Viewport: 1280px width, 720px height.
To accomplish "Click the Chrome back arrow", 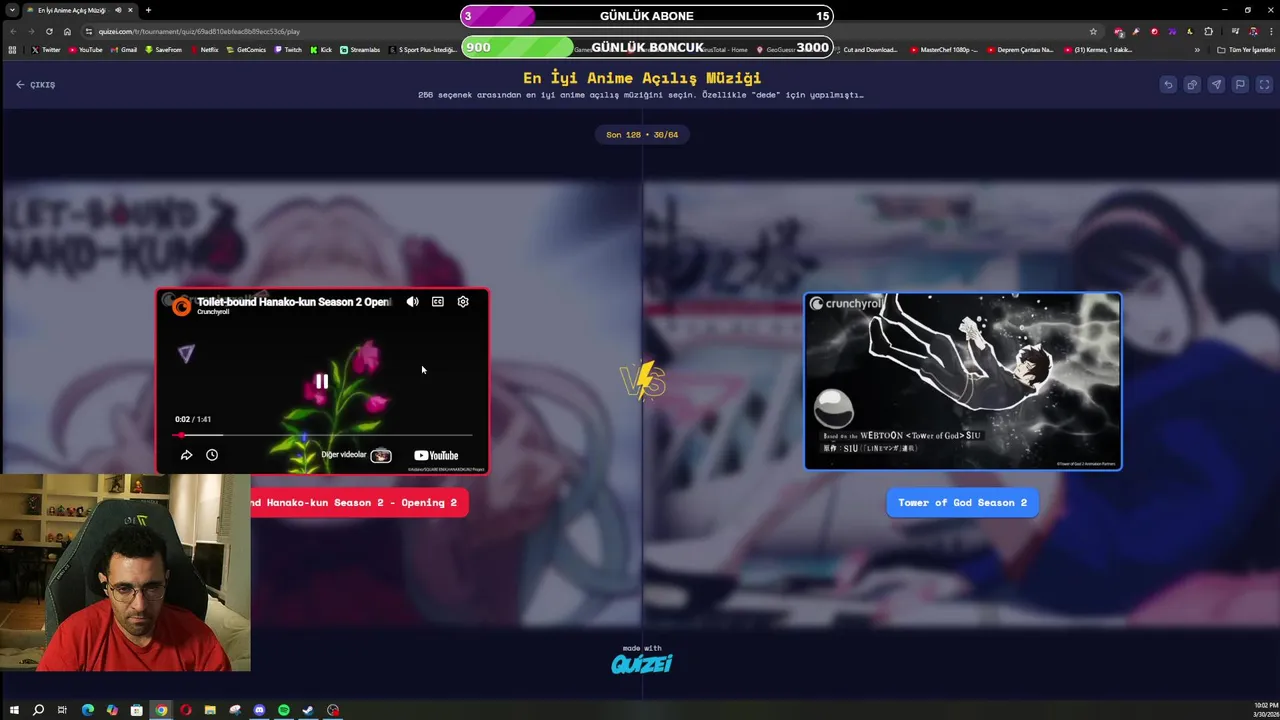I will (x=13, y=31).
